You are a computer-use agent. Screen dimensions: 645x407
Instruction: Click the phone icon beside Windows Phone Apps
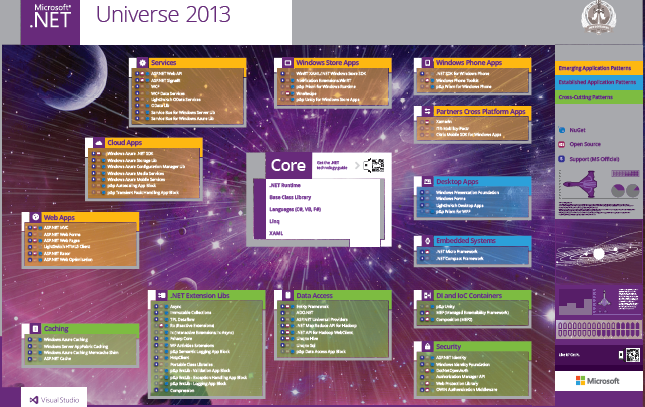coord(427,63)
